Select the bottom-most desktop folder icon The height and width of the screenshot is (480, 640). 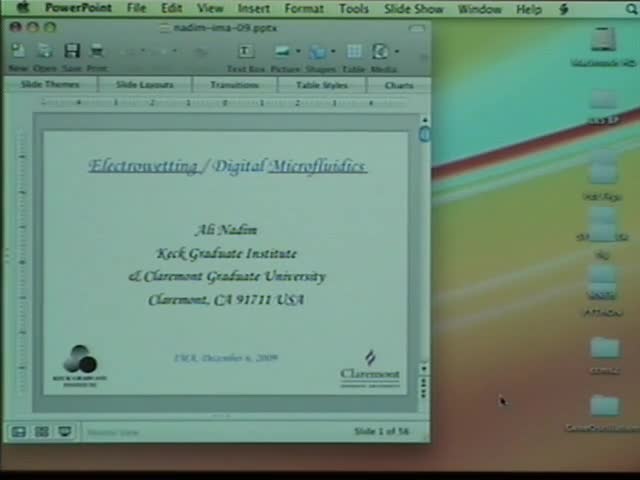(x=604, y=406)
